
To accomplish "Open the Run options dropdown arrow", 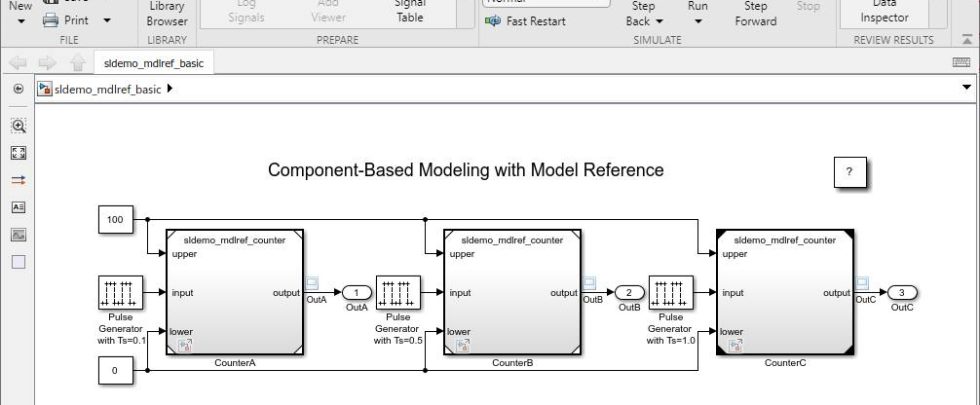I will point(698,22).
